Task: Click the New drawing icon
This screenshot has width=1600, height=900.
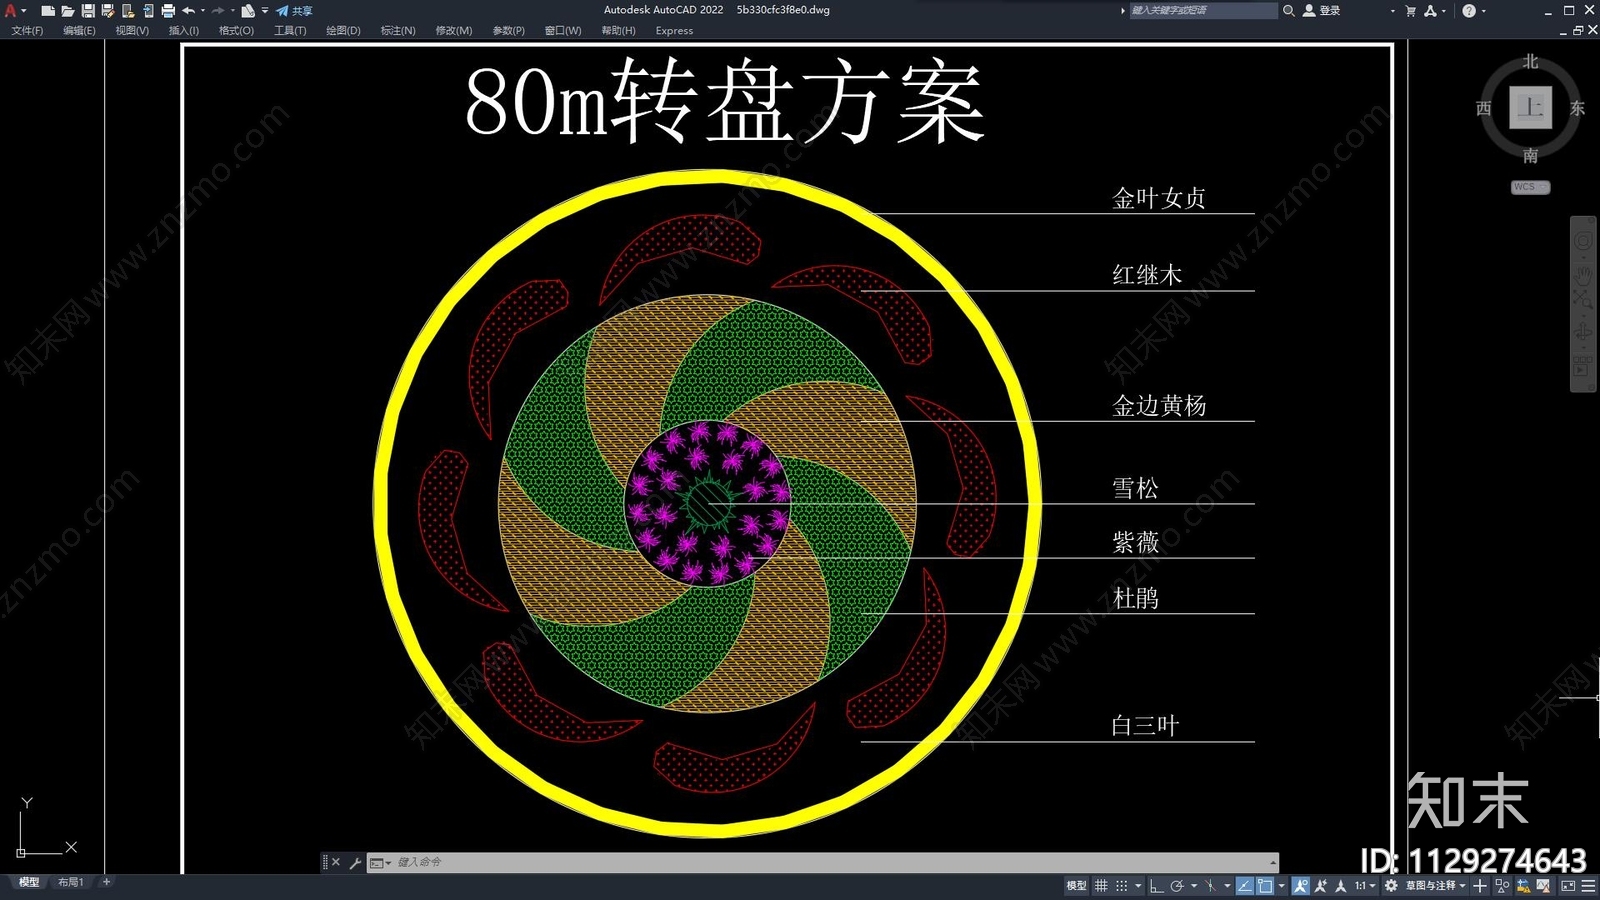Action: (48, 11)
